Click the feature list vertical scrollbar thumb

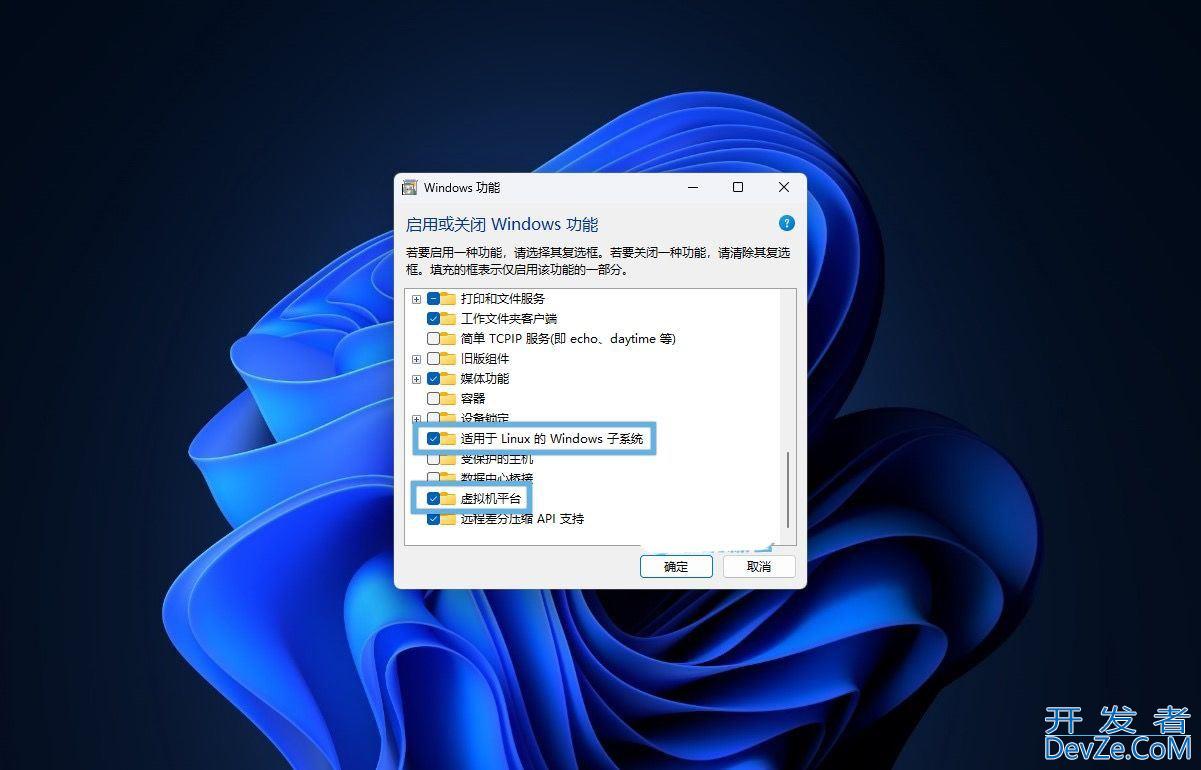[788, 489]
